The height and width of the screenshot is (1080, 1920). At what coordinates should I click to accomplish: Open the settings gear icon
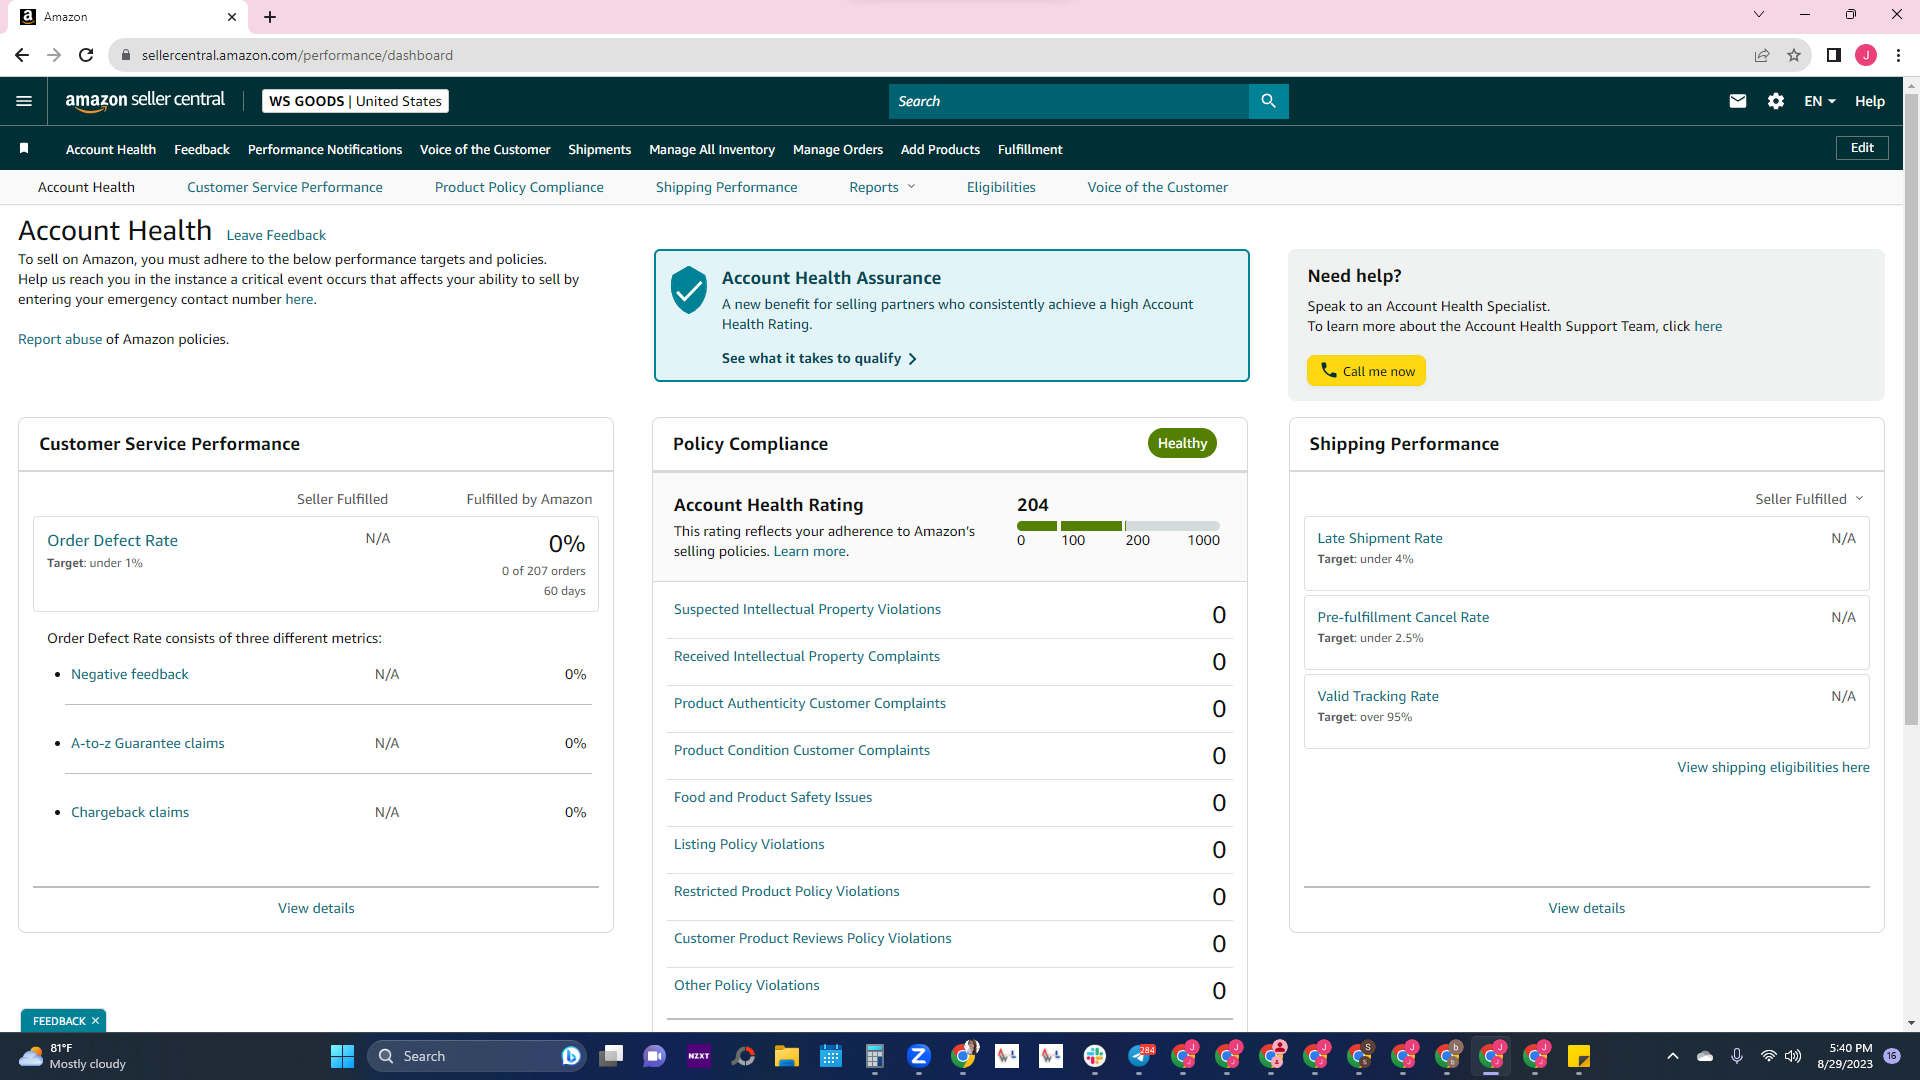click(1776, 101)
